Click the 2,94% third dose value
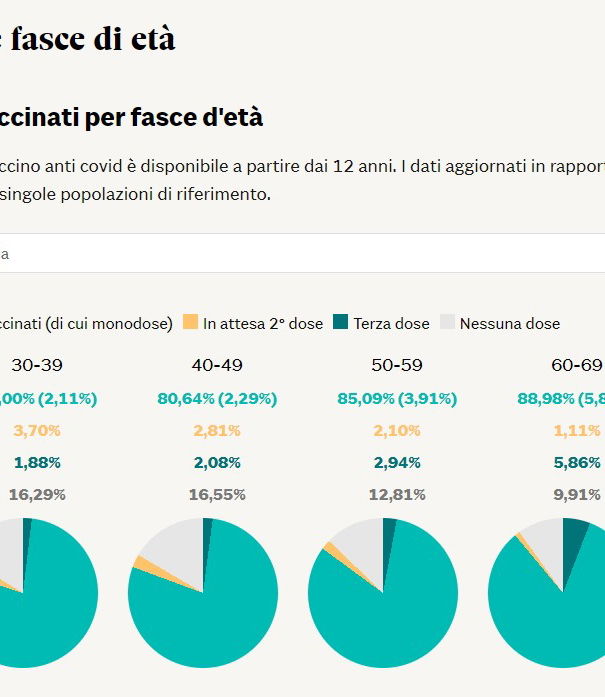The width and height of the screenshot is (605, 697). 397,463
